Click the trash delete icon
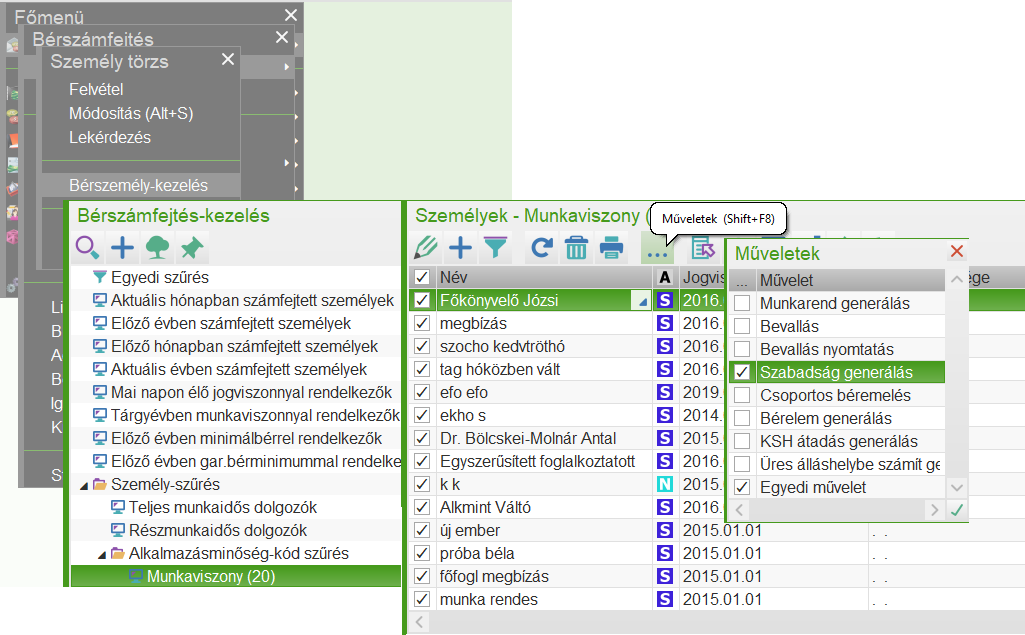Viewport: 1025px width, 635px height. 576,248
